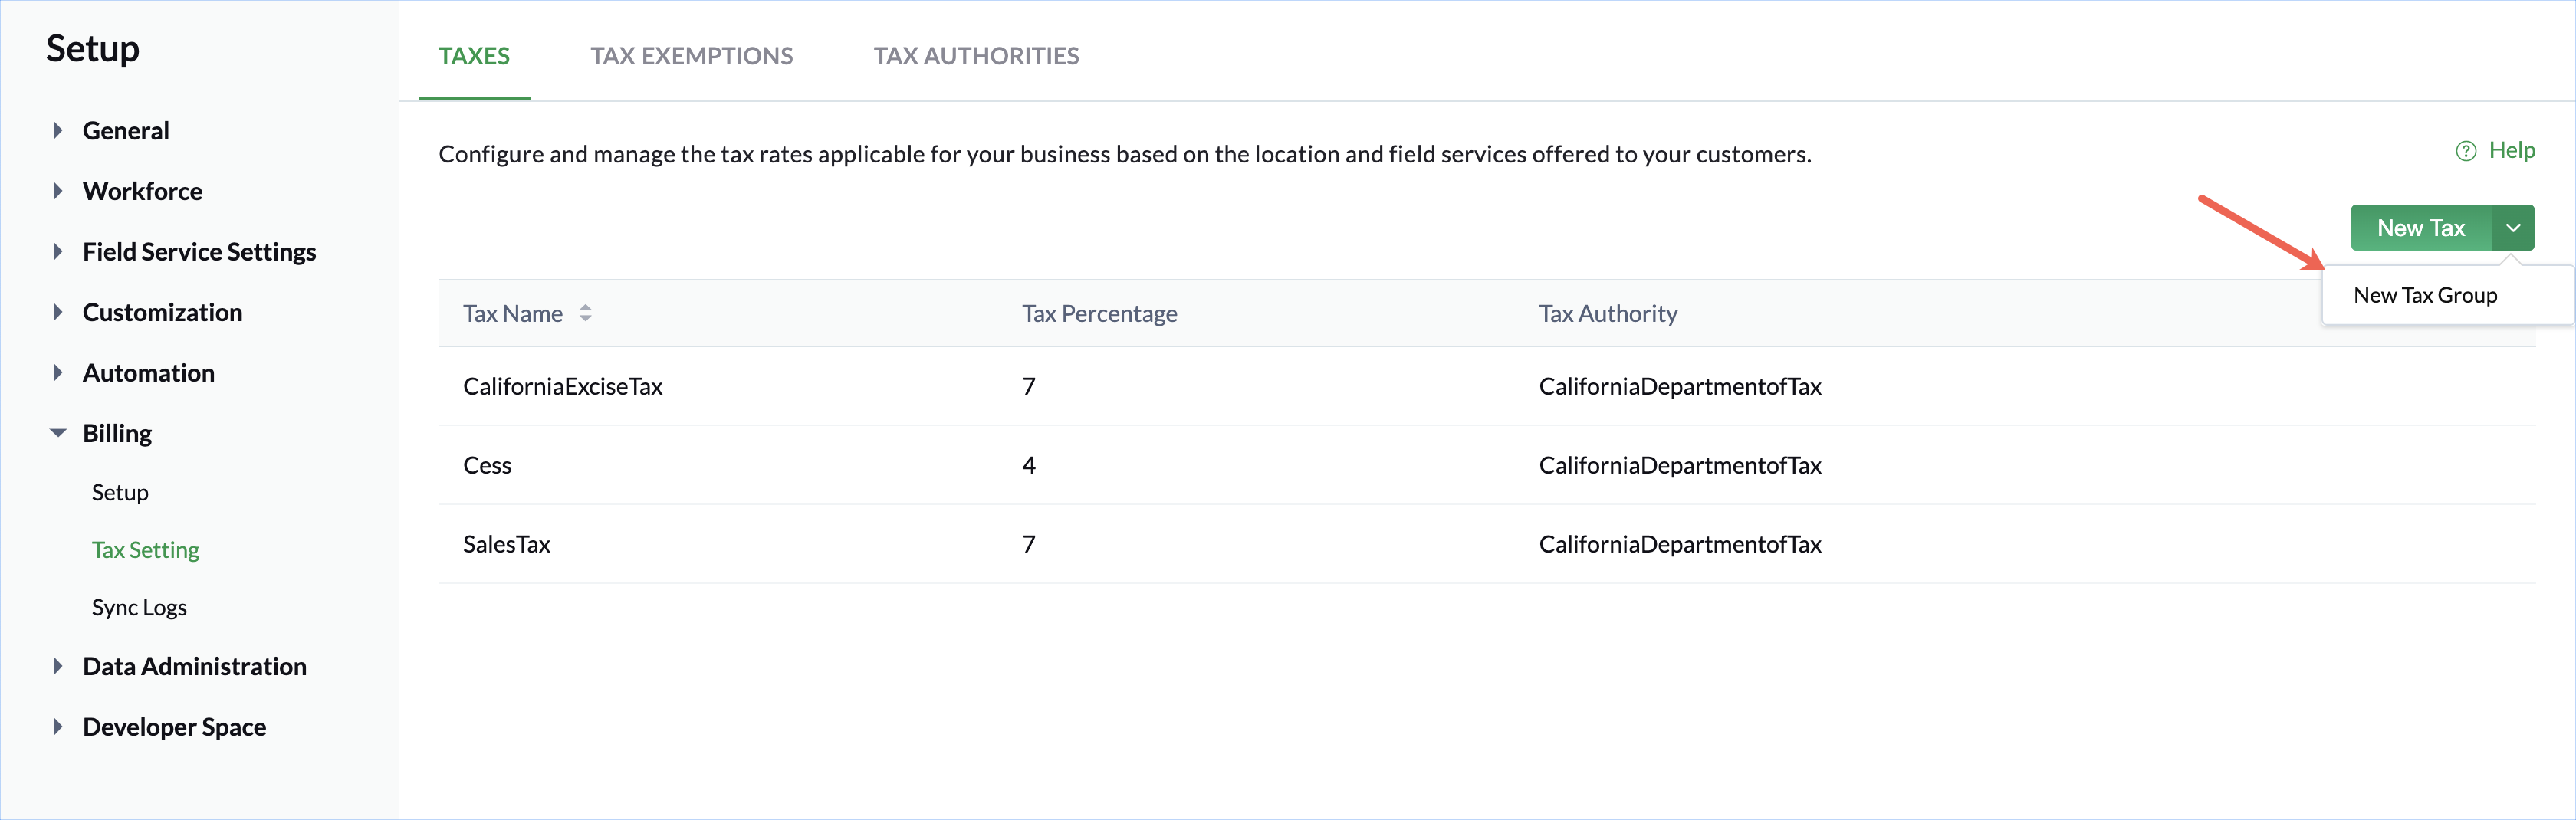Open Sync Logs in sidebar
This screenshot has height=820, width=2576.
point(139,607)
